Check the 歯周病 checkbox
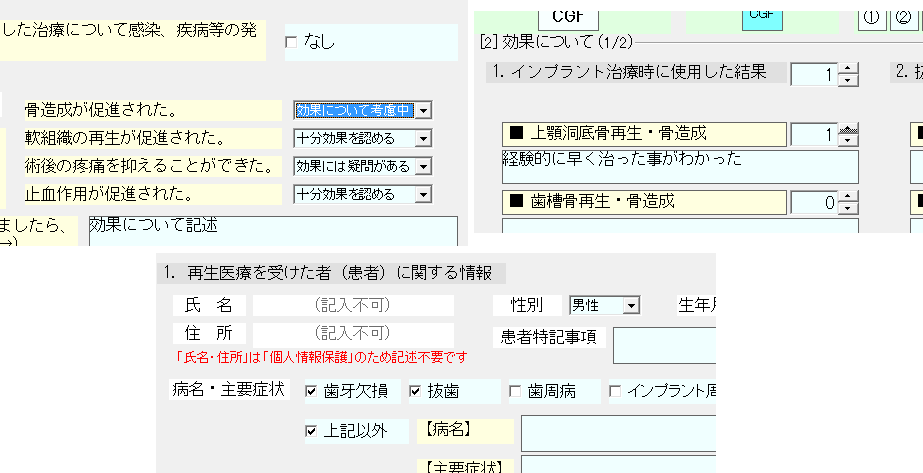Image resolution: width=923 pixels, height=473 pixels. point(515,391)
